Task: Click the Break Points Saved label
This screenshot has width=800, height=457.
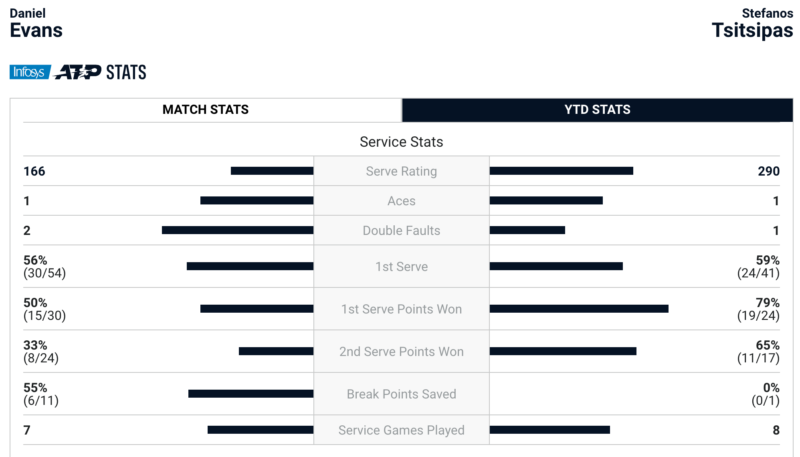Action: point(402,394)
